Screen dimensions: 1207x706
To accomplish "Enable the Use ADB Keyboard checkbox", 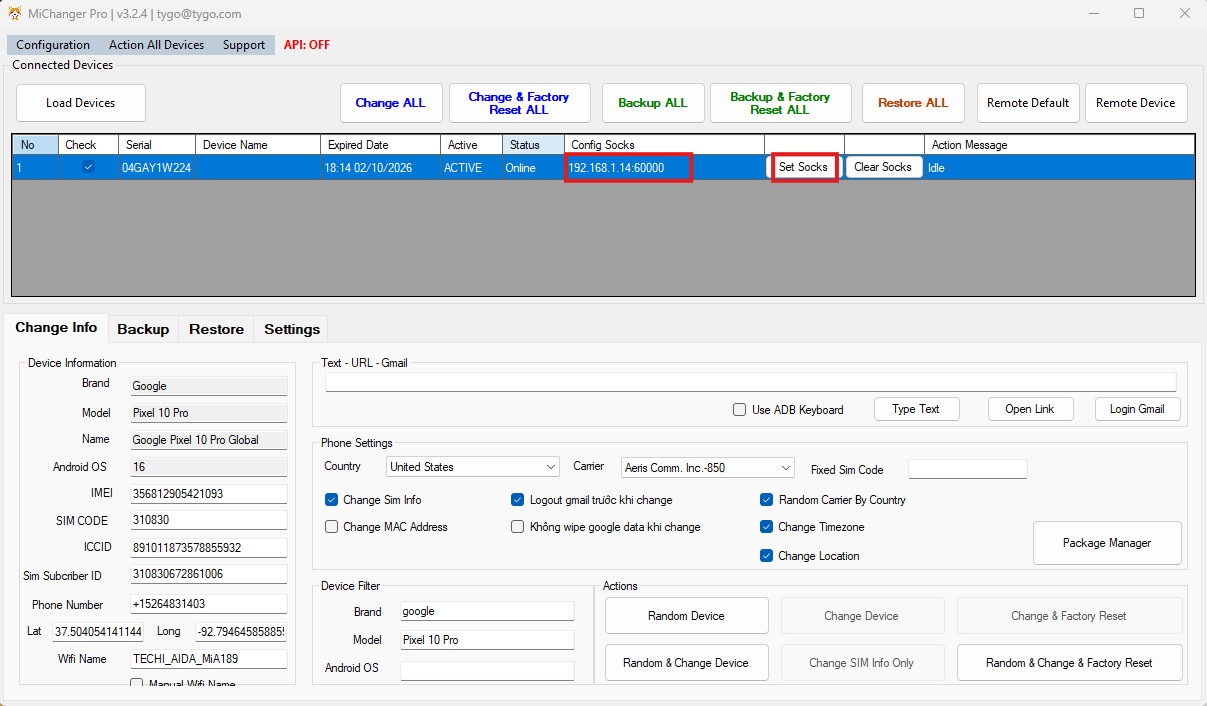I will 740,409.
